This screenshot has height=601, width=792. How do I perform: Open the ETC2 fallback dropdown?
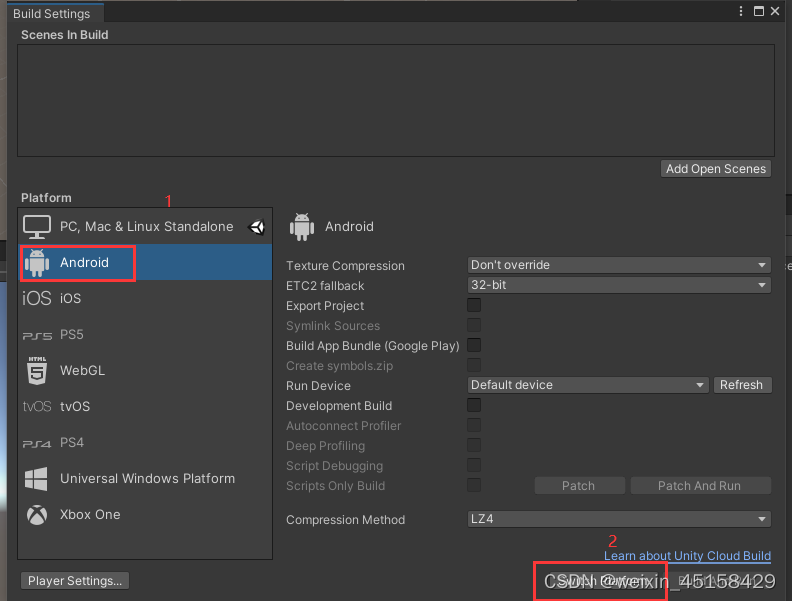(619, 285)
